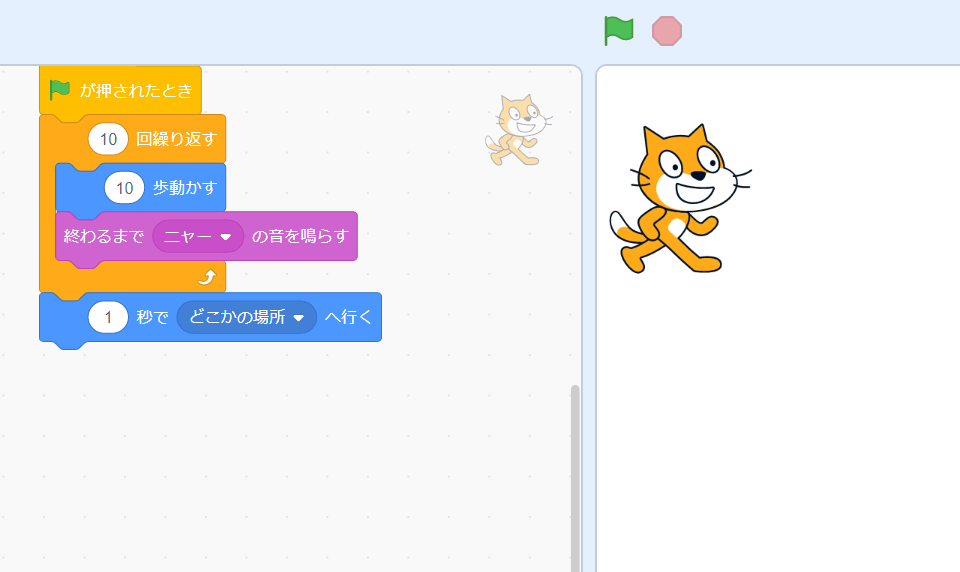Screen dimensions: 960x572
Task: Edit the move steps 10 field
Action: coord(124,187)
